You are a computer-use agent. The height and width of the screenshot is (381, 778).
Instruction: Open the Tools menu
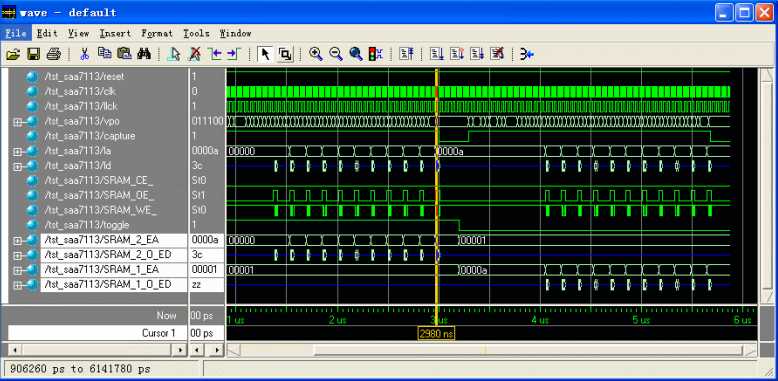tap(196, 33)
